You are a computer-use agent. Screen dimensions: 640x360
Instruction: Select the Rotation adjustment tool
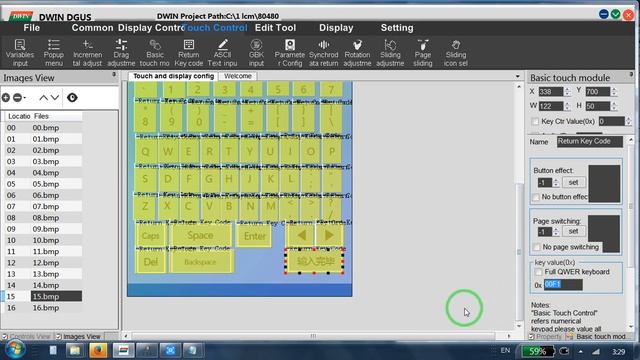tap(357, 53)
